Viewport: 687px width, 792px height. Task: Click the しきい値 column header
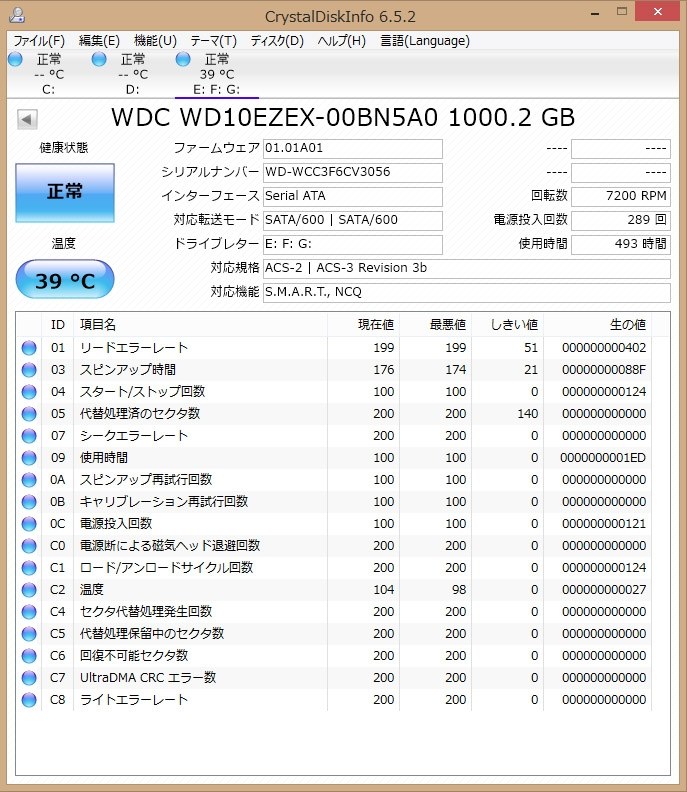coord(508,325)
